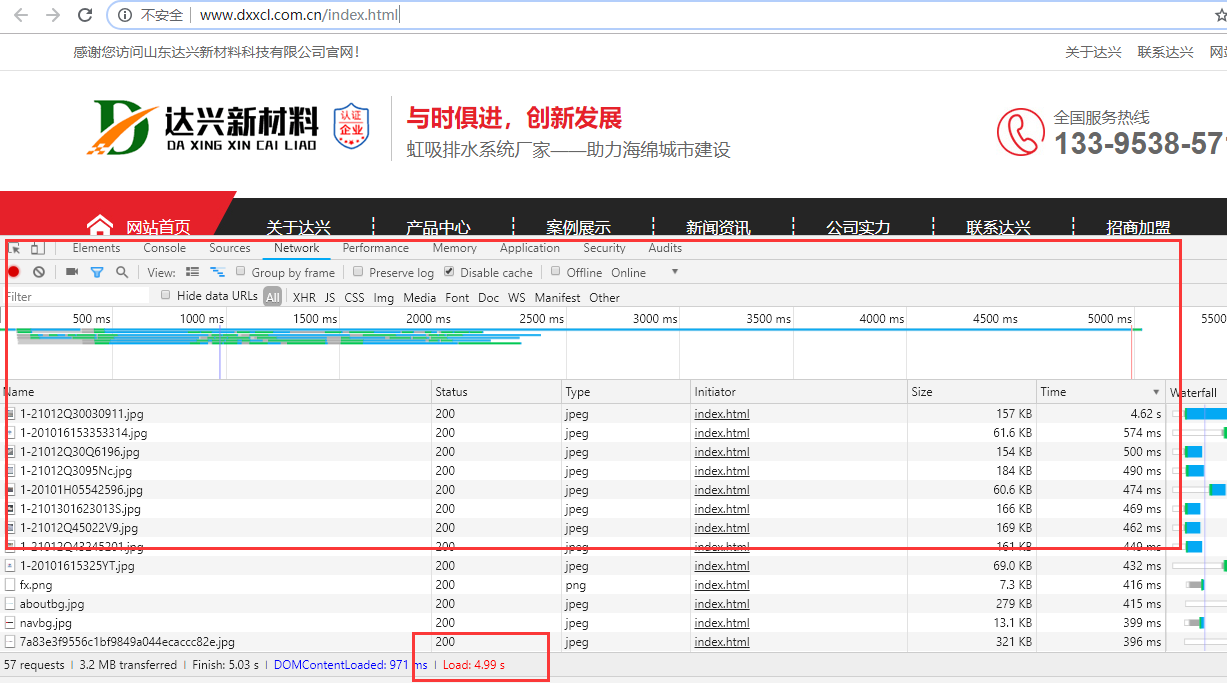Viewport: 1227px width, 683px height.
Task: Show overview waterfall timeline view icon
Action: coord(217,271)
